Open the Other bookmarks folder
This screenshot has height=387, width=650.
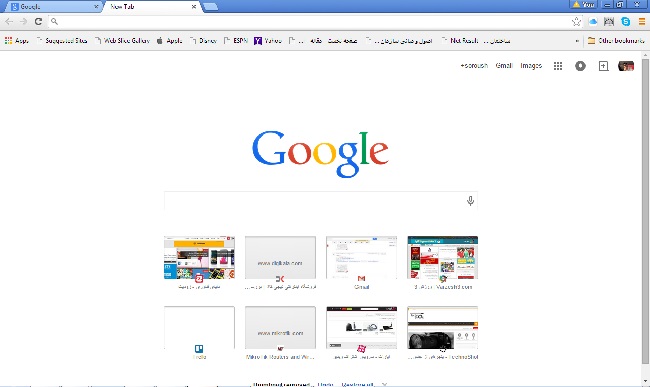(x=616, y=41)
